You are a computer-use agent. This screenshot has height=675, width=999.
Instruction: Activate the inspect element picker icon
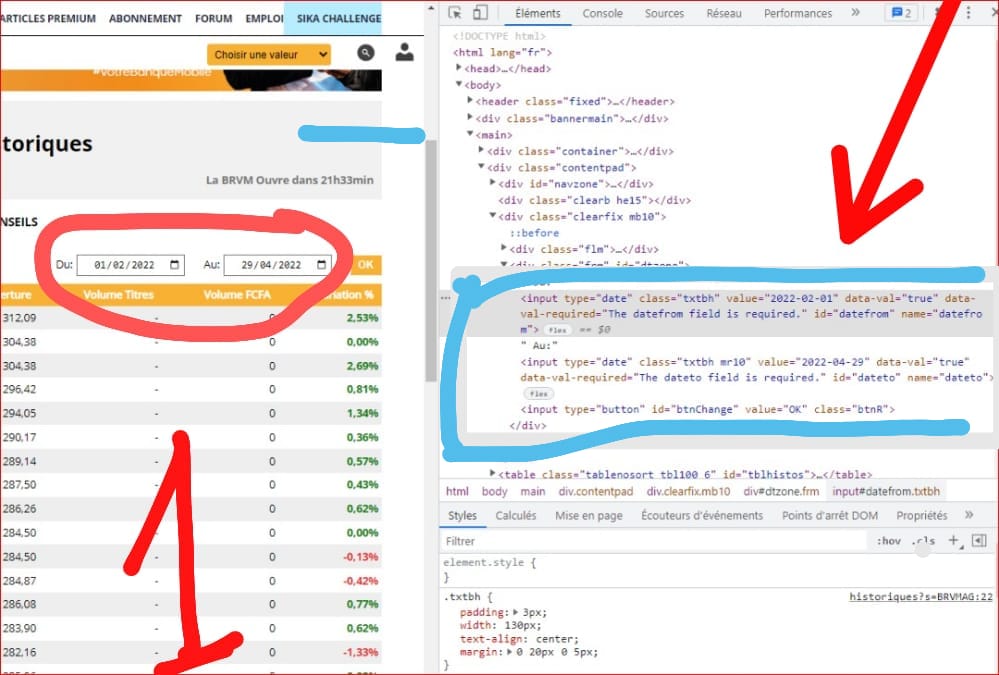point(455,13)
